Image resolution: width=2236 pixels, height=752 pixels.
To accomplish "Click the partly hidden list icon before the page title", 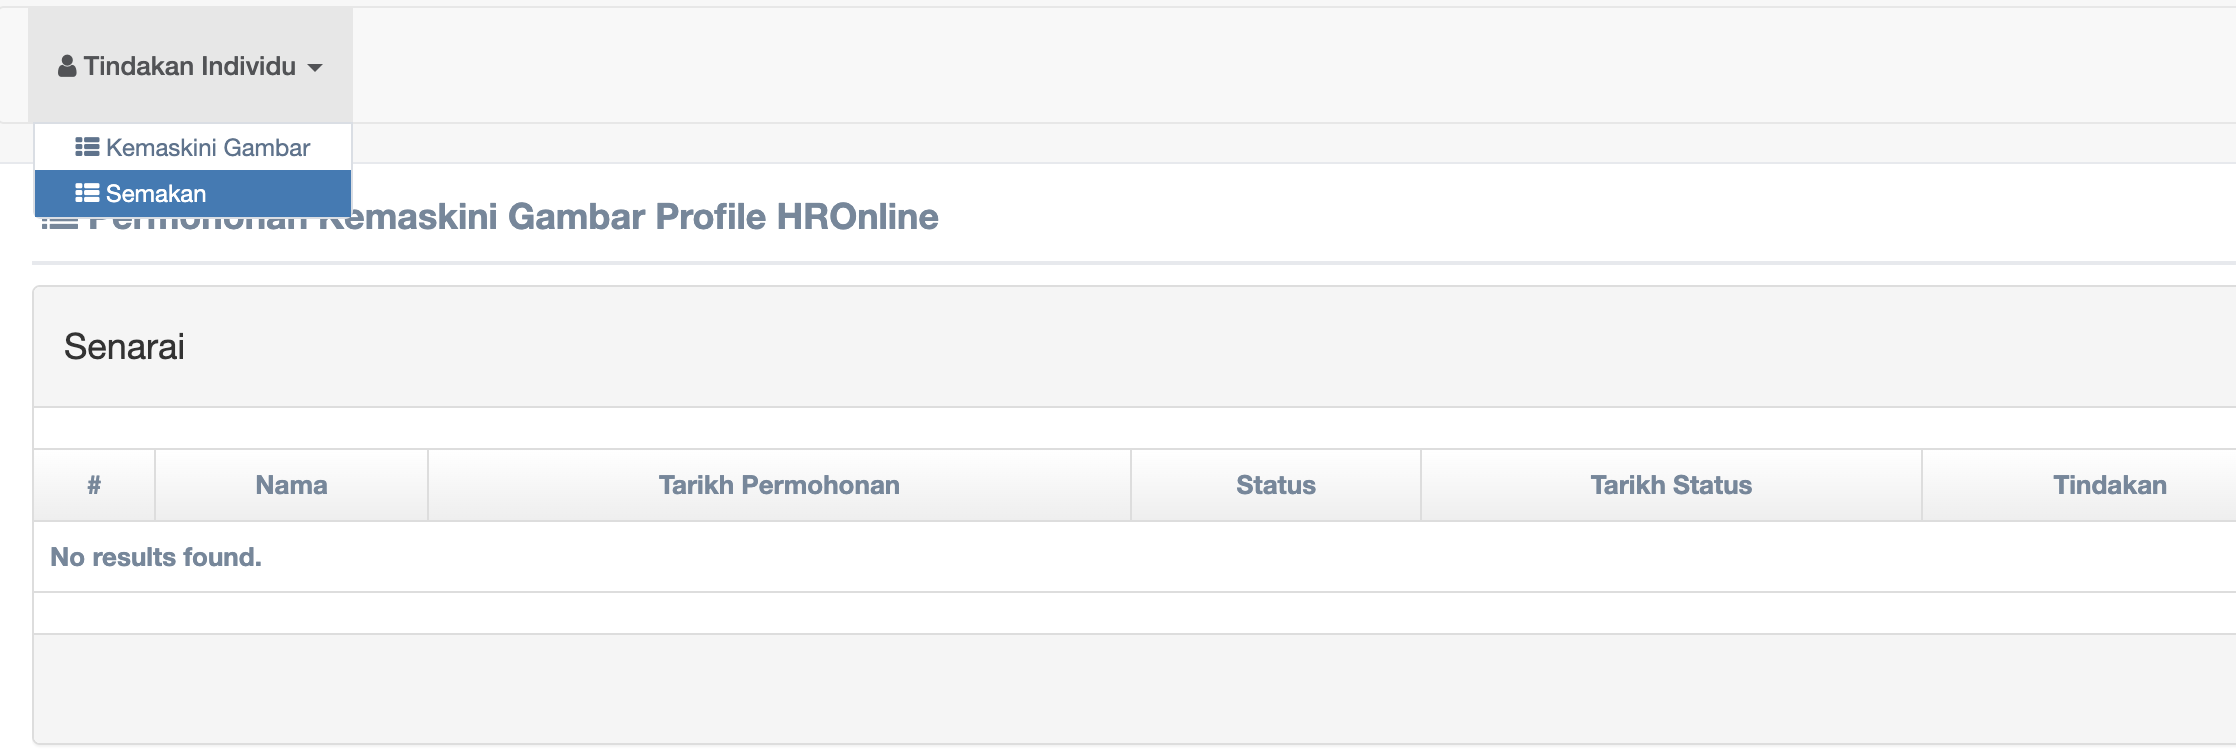I will coord(58,224).
